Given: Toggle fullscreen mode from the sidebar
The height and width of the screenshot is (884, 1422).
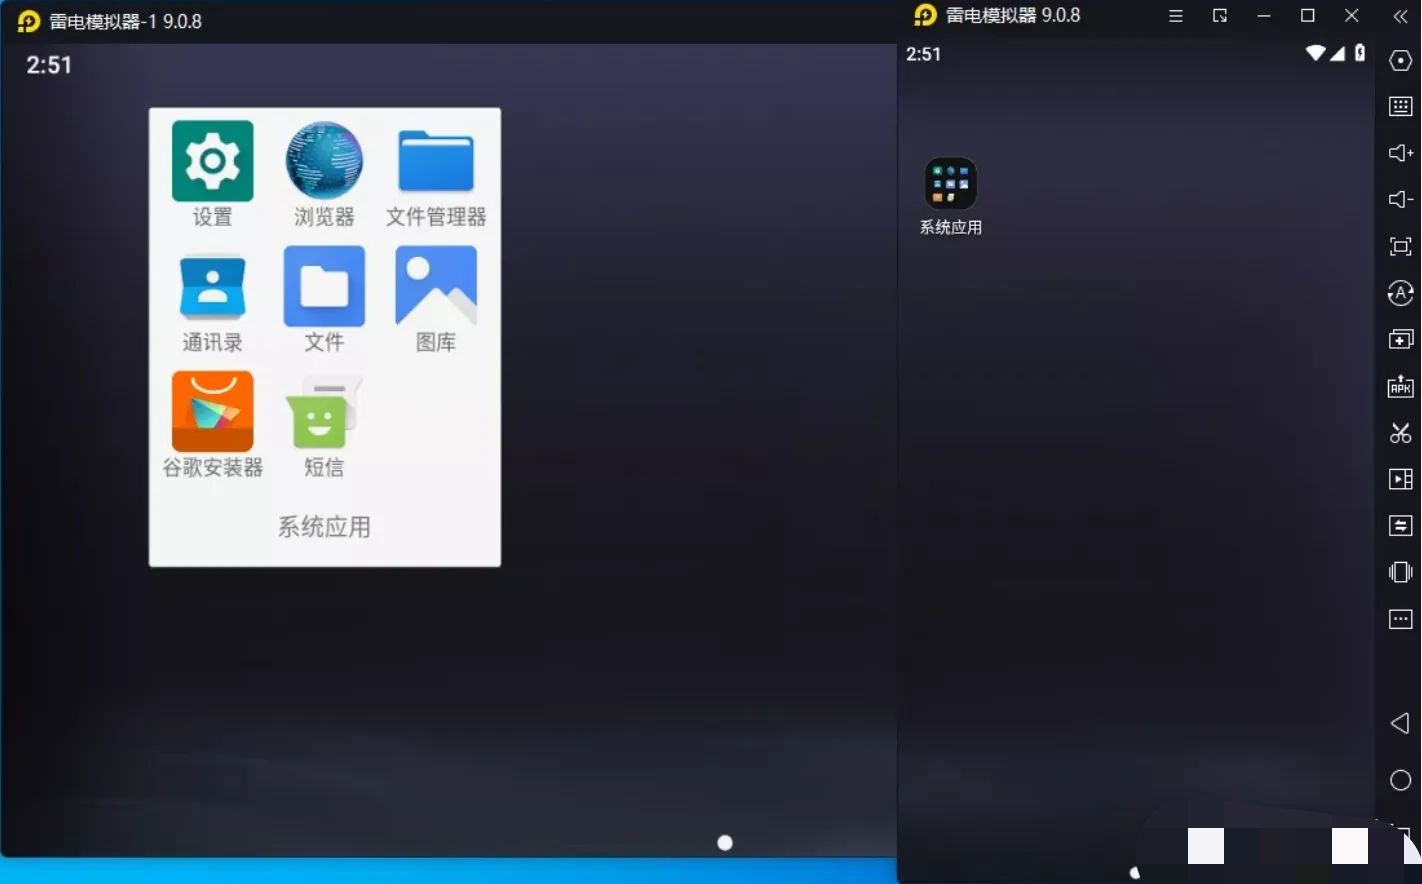Looking at the screenshot, I should (1400, 247).
